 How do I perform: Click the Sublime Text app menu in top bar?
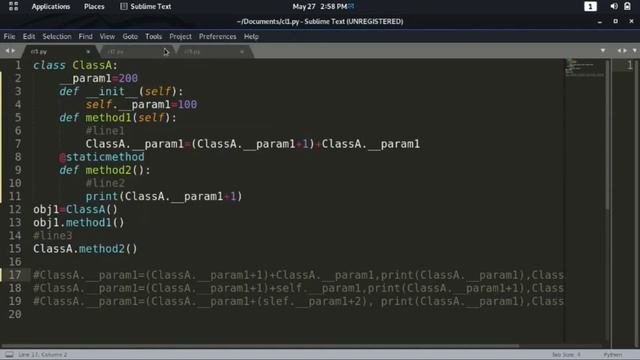(x=146, y=7)
